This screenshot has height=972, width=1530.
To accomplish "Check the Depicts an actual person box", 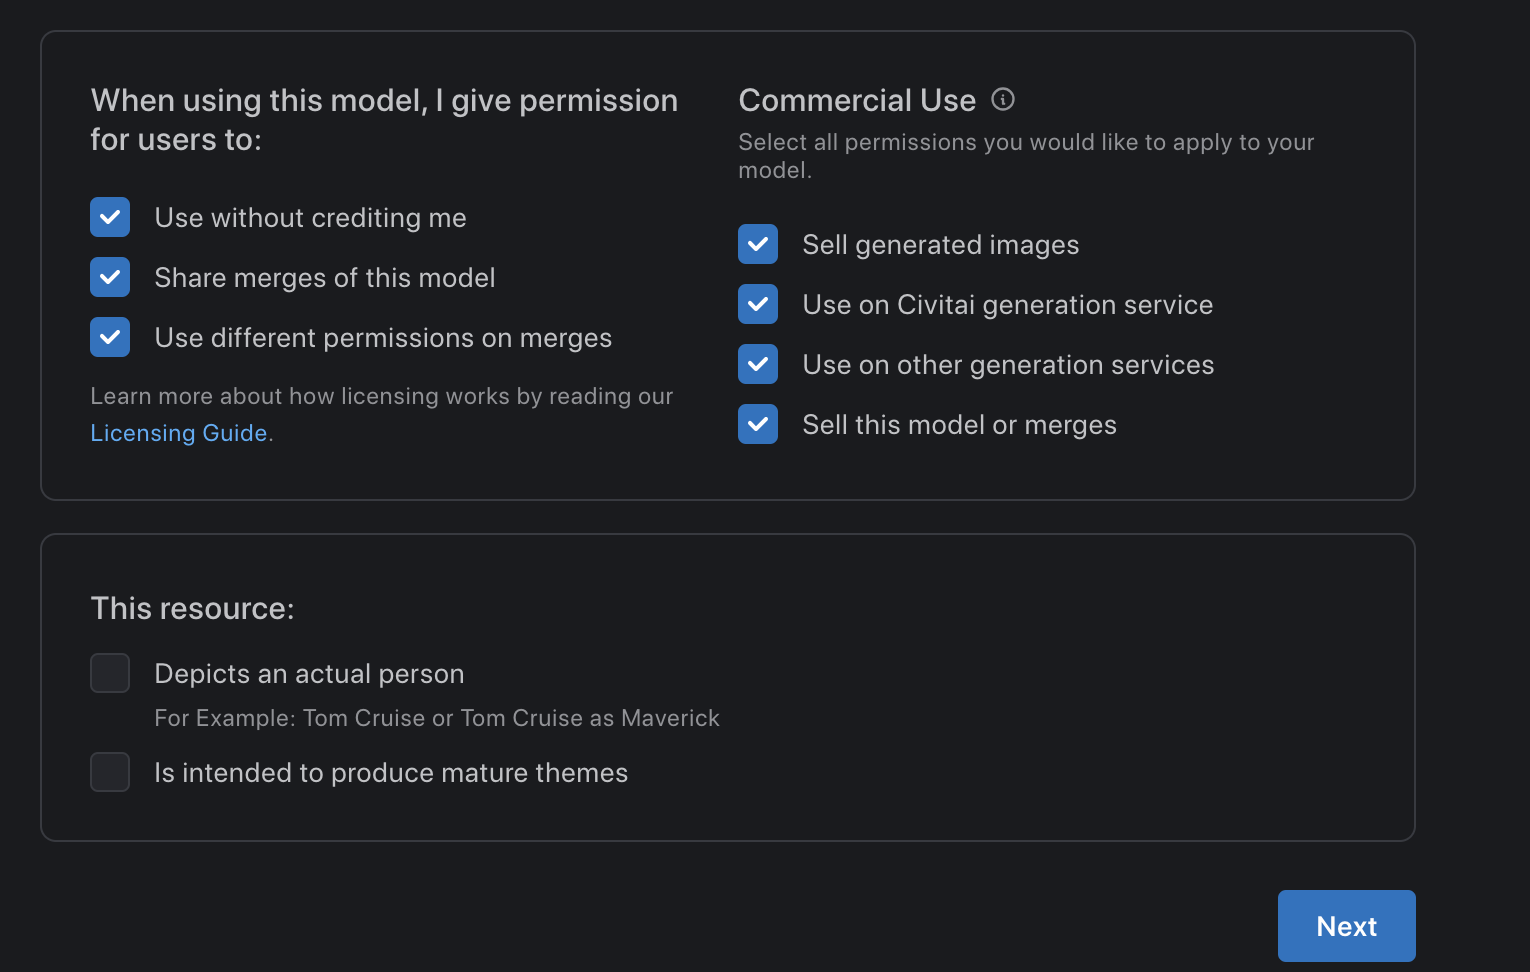I will pyautogui.click(x=110, y=673).
